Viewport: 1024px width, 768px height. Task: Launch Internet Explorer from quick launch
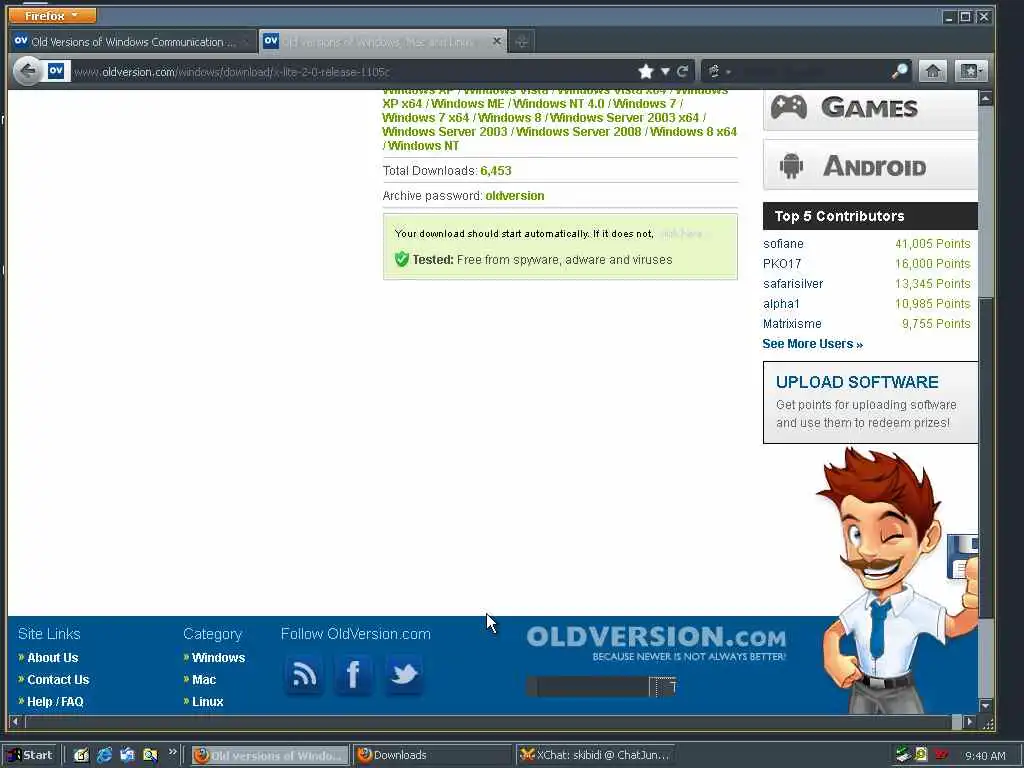104,755
